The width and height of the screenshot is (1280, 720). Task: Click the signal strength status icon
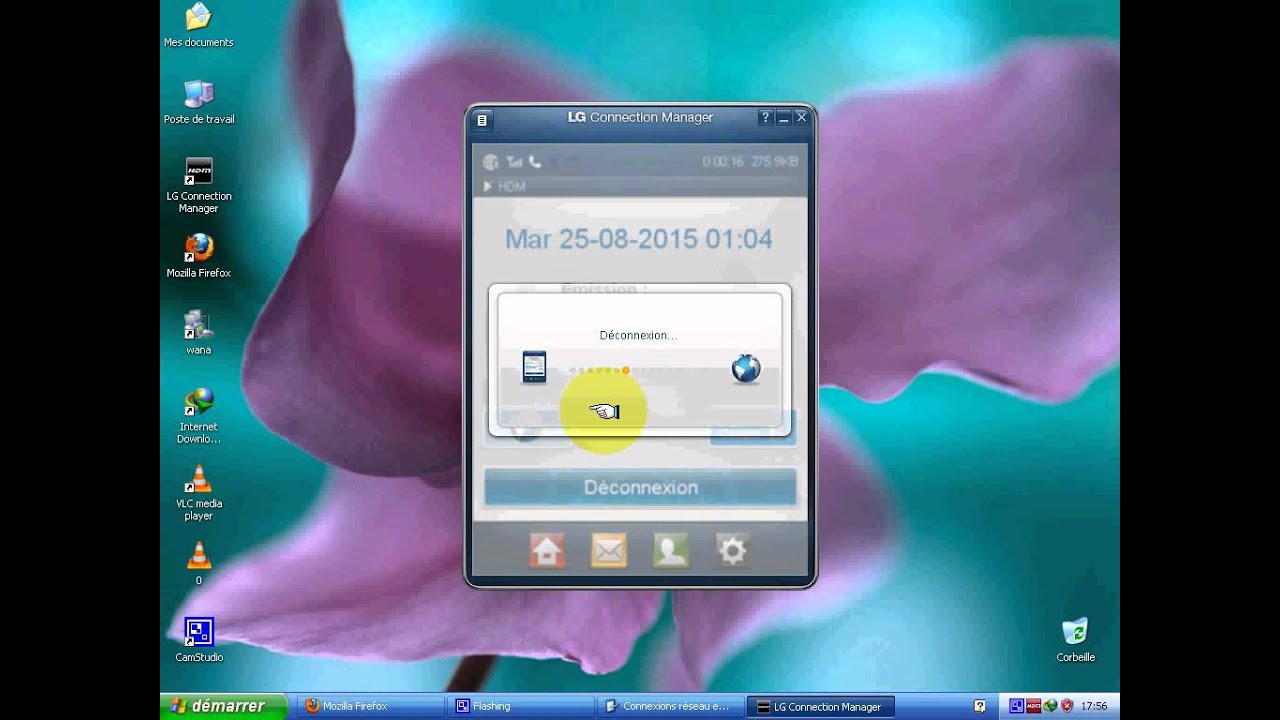point(514,162)
